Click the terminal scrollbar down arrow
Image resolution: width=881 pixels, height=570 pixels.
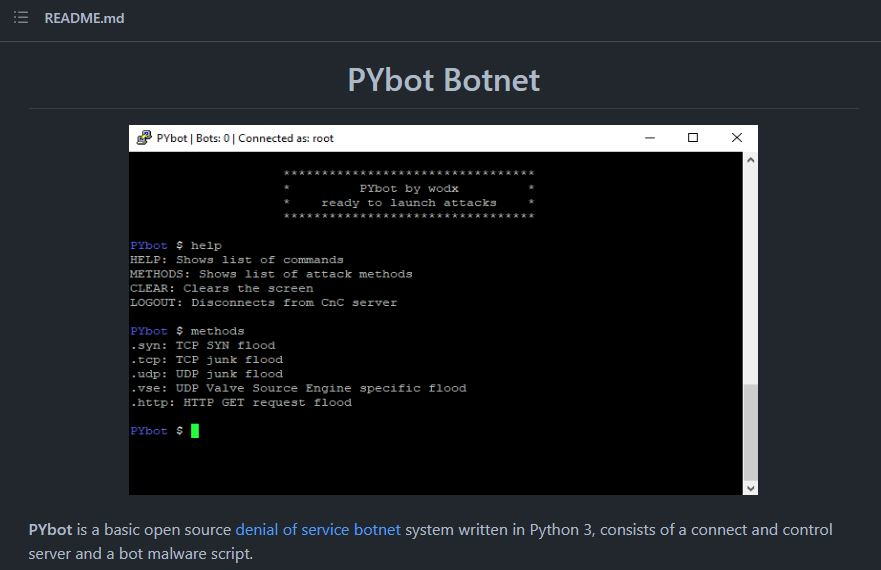pos(751,488)
